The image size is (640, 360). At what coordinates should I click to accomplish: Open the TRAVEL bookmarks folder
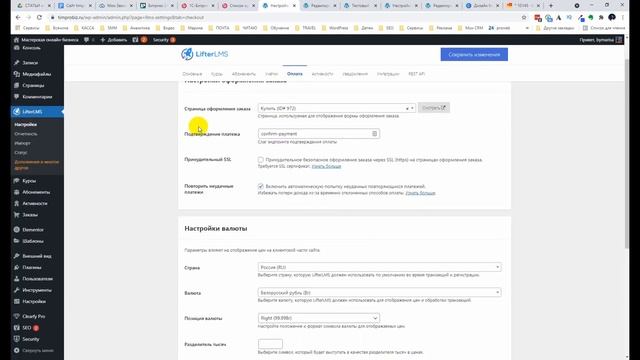click(305, 28)
